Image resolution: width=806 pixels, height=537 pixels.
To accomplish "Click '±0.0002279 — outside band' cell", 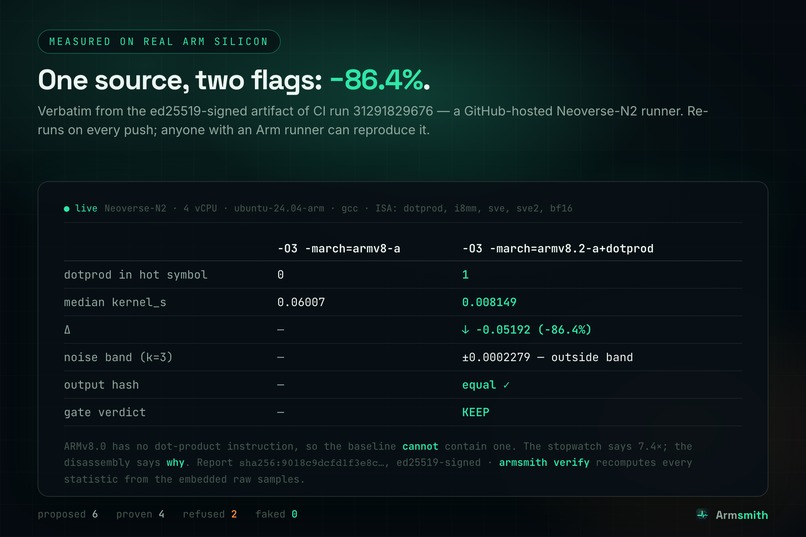I will 547,357.
